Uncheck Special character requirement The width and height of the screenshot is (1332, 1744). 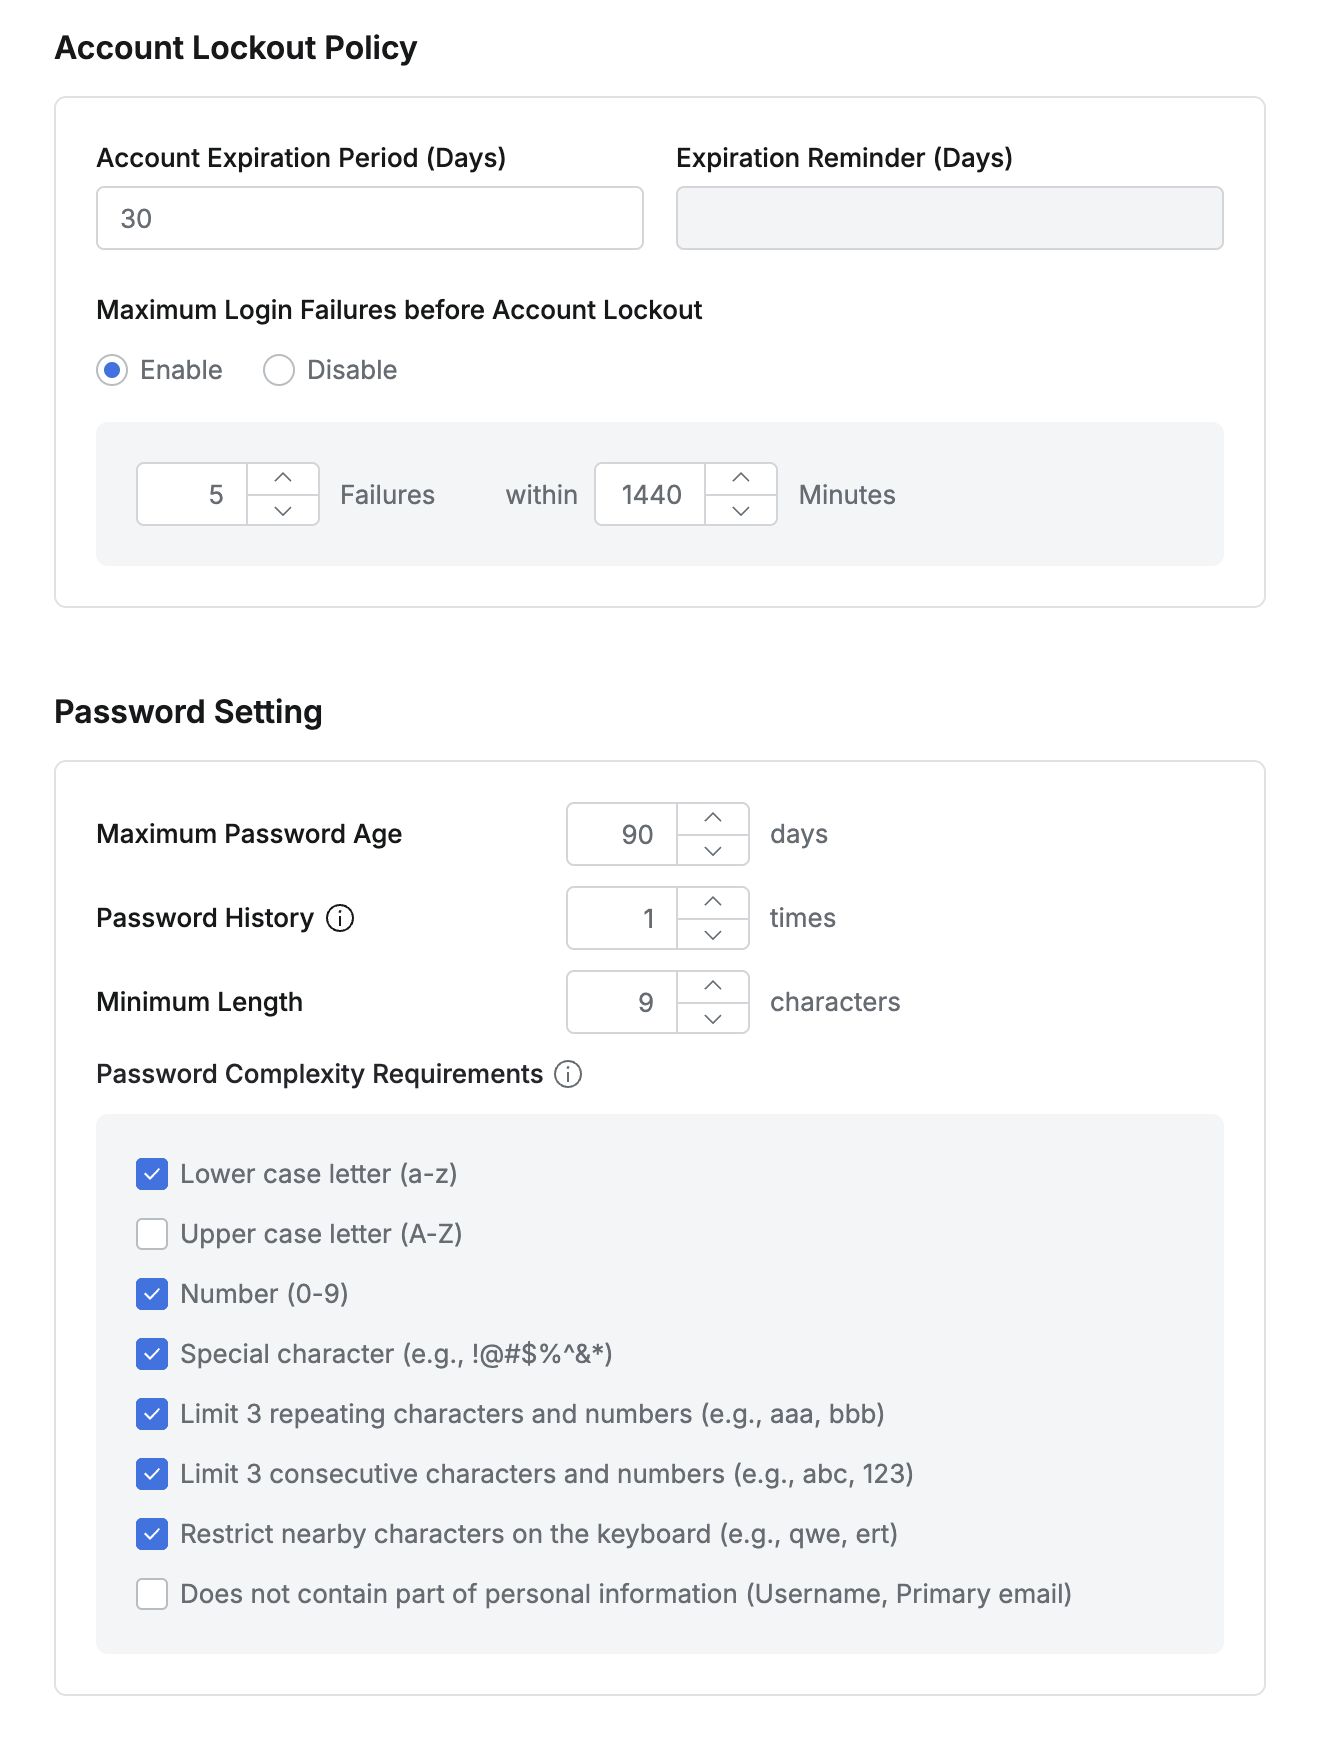click(x=152, y=1354)
